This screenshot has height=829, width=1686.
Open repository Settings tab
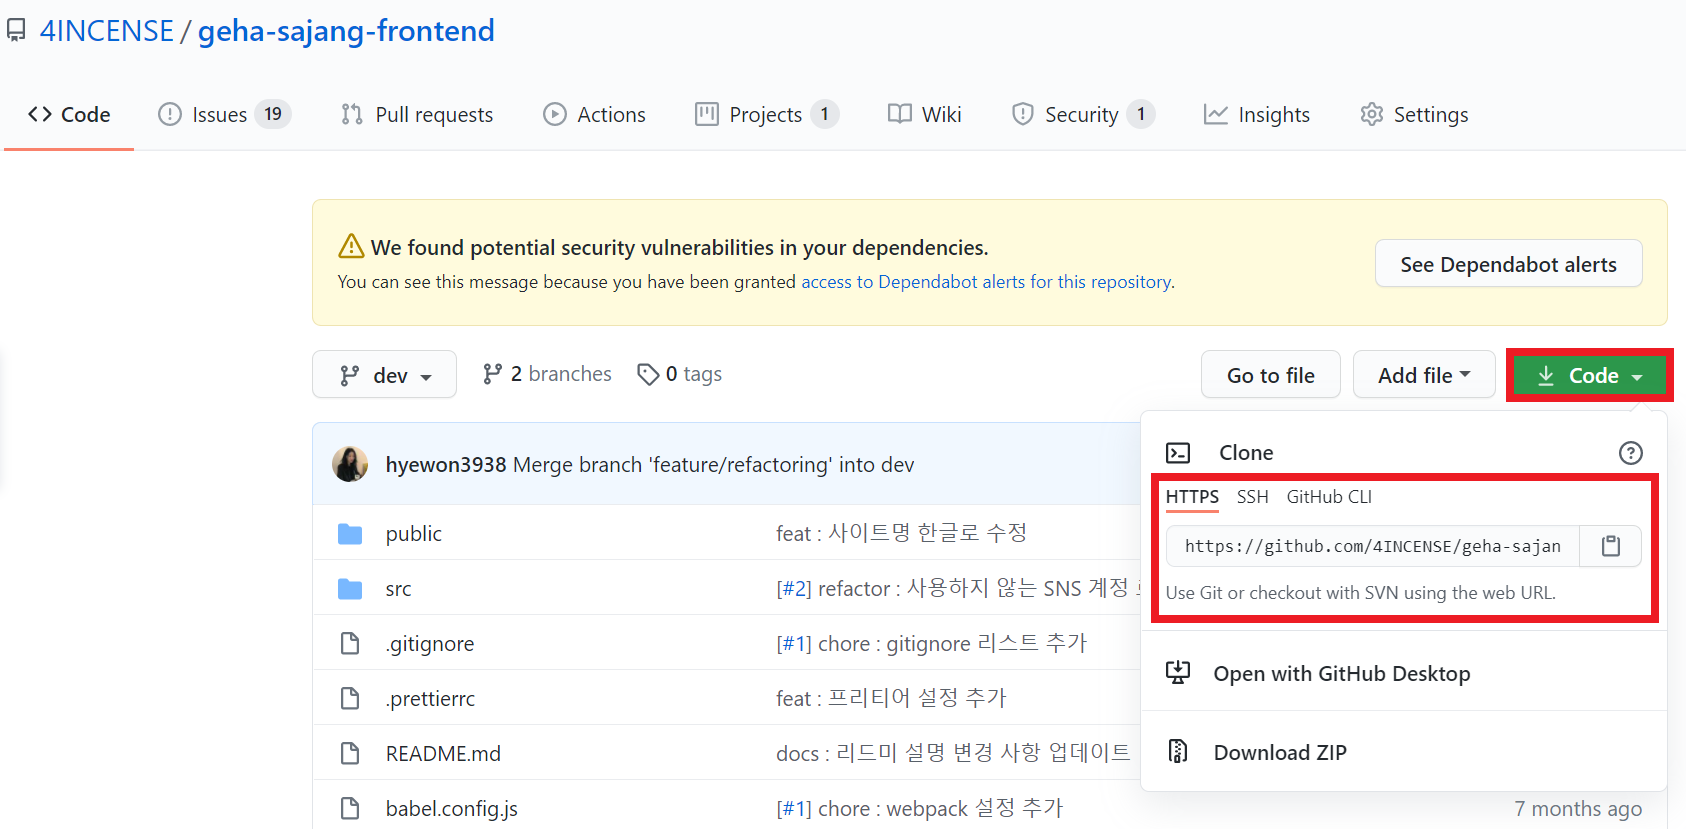(x=1414, y=115)
